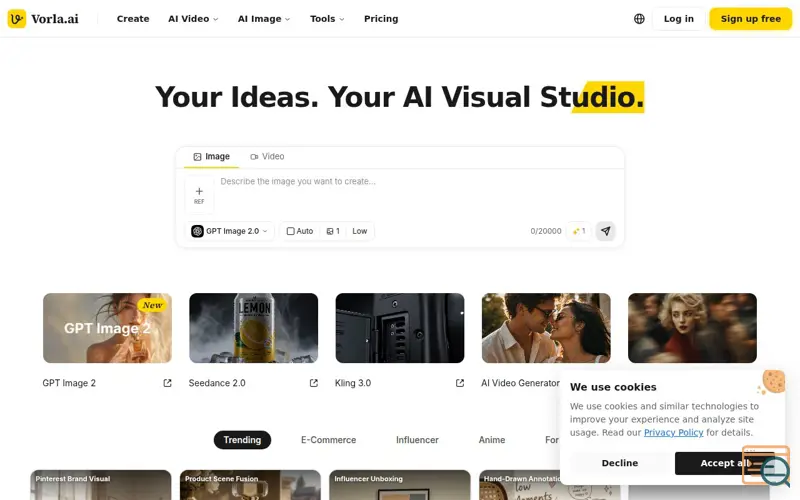Click the Vorla.ai logo icon
The height and width of the screenshot is (500, 800).
pyautogui.click(x=17, y=19)
